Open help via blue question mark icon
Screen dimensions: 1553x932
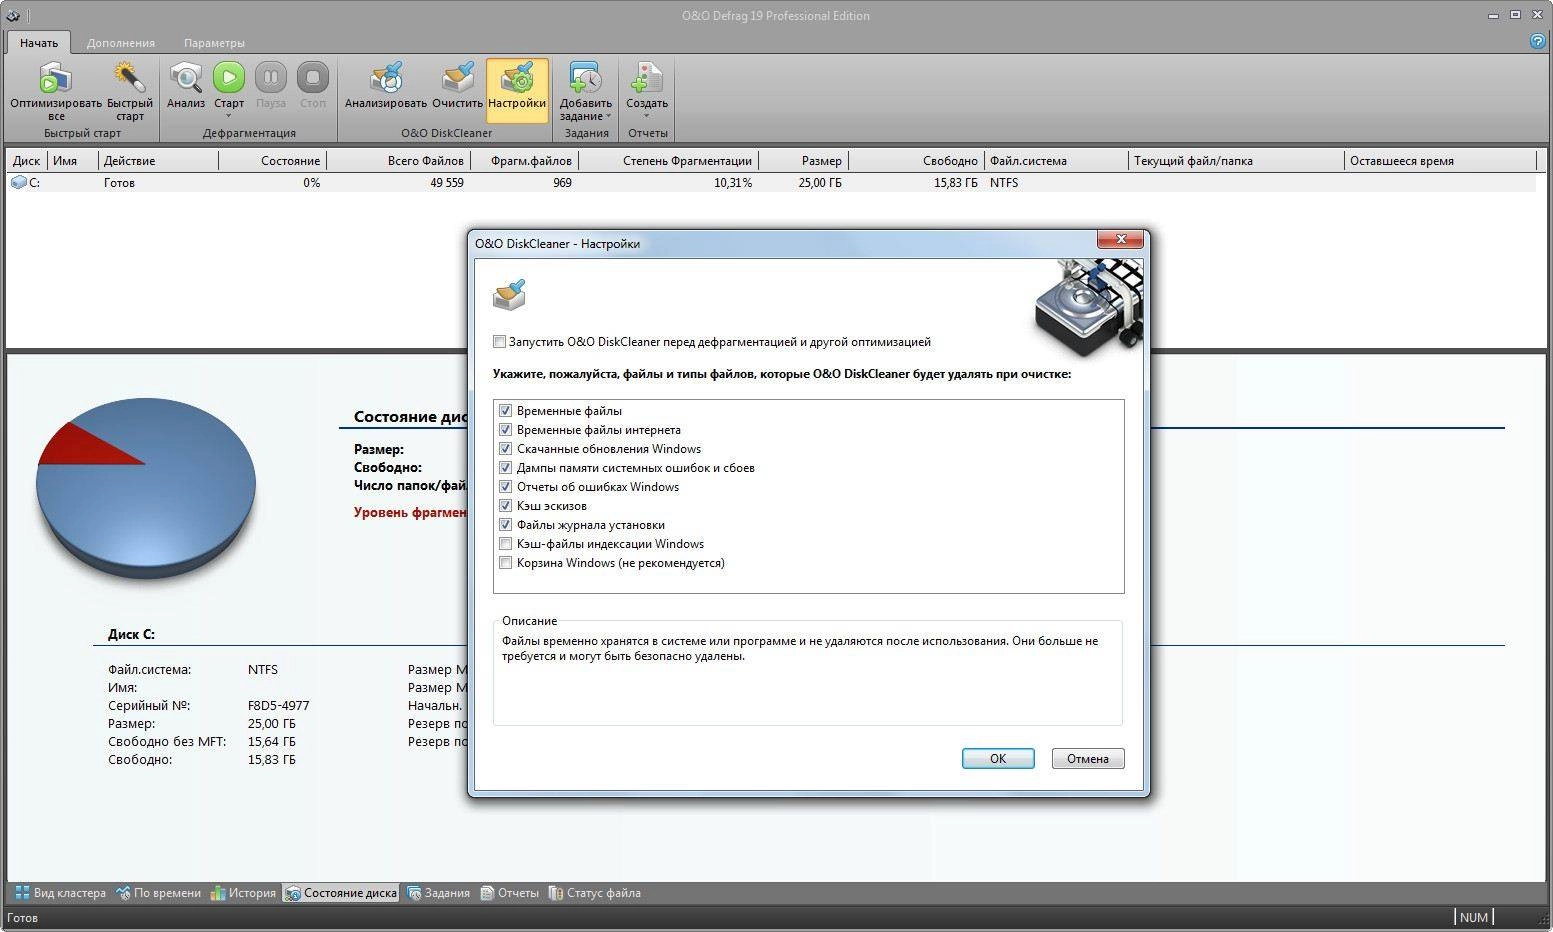1539,42
